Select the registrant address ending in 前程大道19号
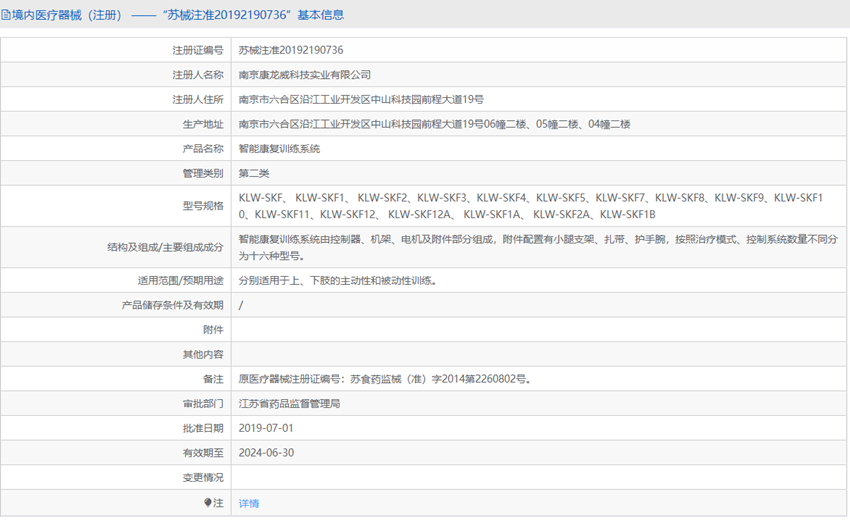The width and height of the screenshot is (850, 520). coord(361,99)
